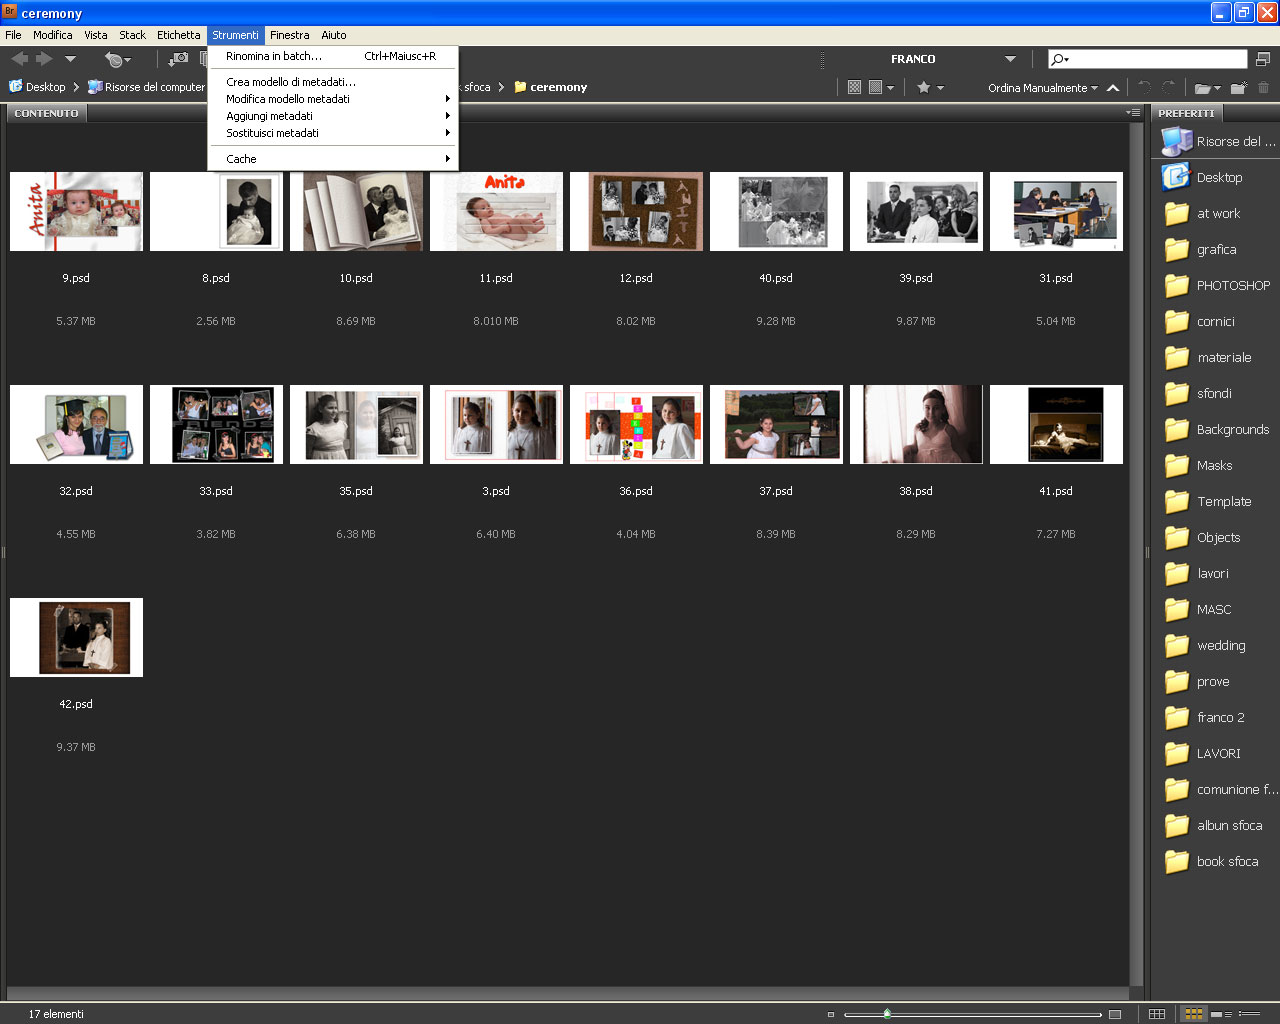
Task: Click the switch to compact mode icon
Action: [1263, 59]
